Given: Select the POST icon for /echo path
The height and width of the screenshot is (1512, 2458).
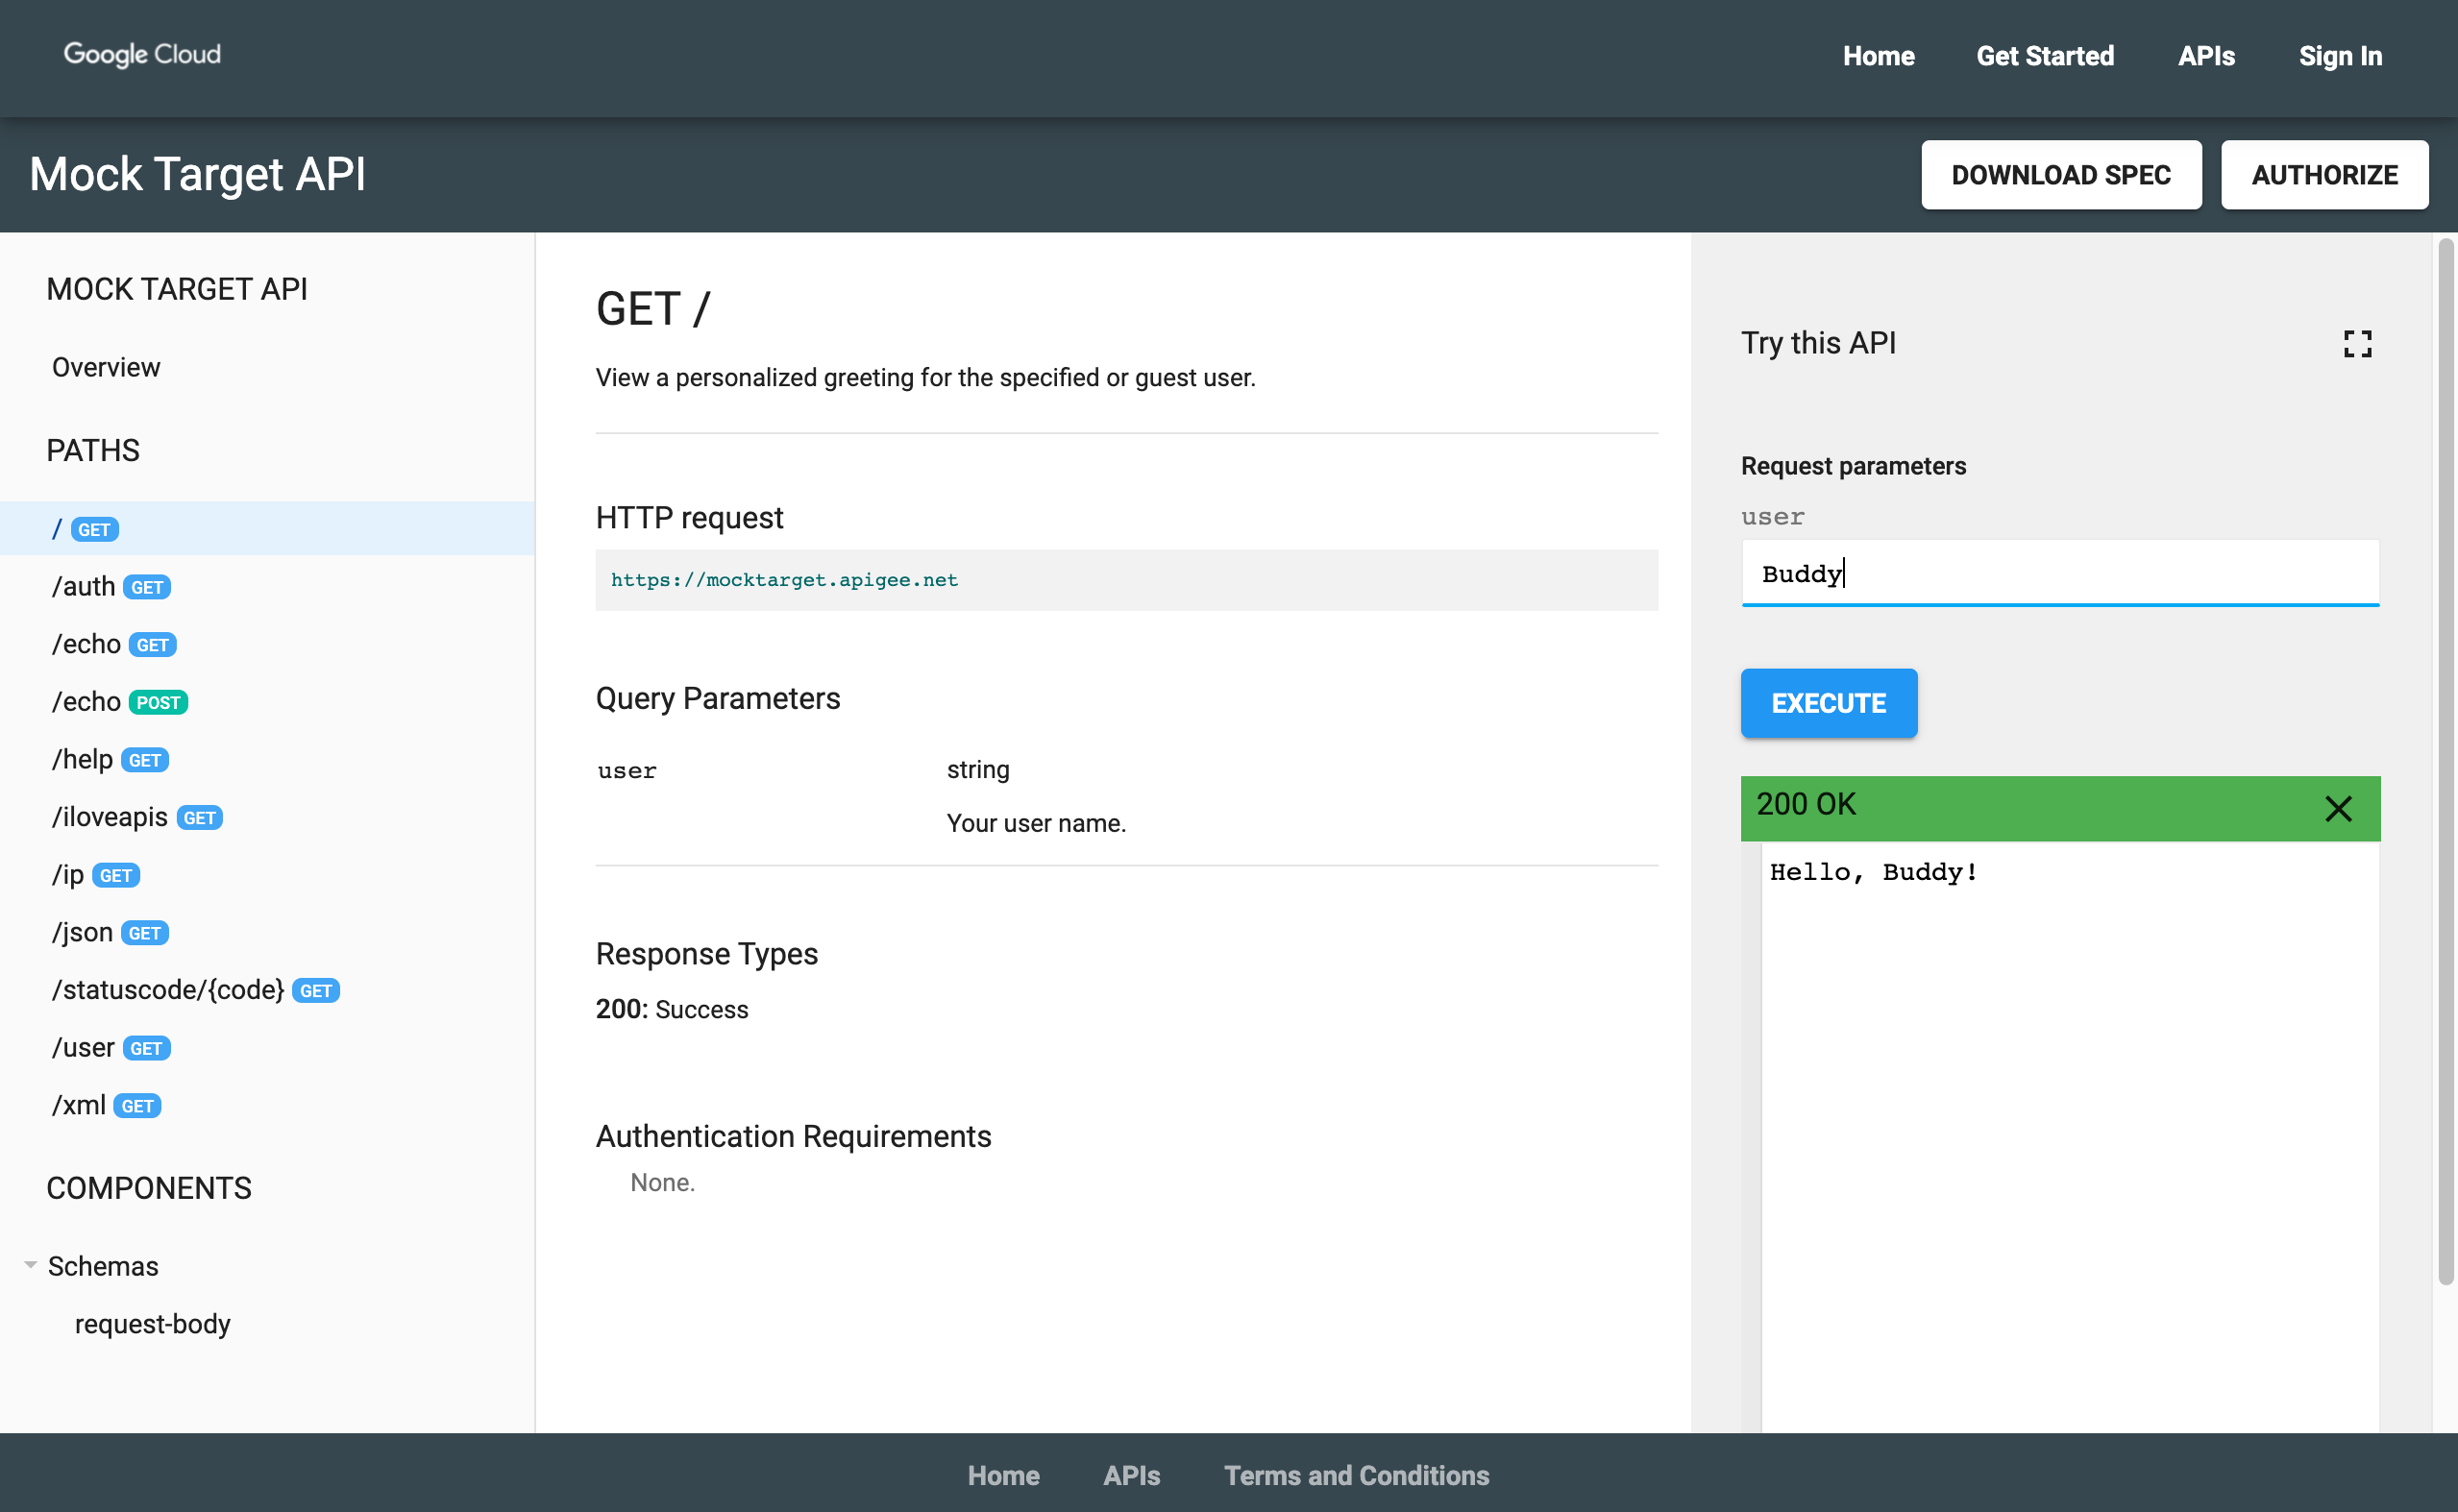Looking at the screenshot, I should tap(158, 700).
